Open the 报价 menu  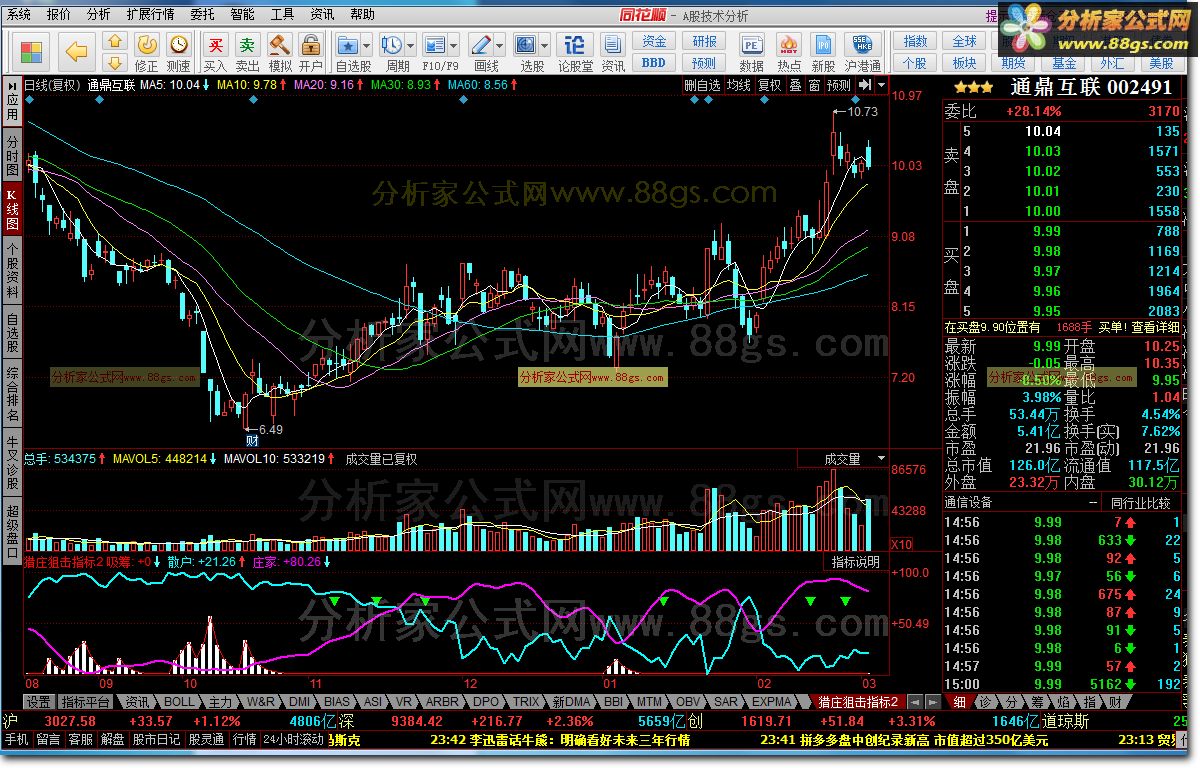[x=59, y=15]
